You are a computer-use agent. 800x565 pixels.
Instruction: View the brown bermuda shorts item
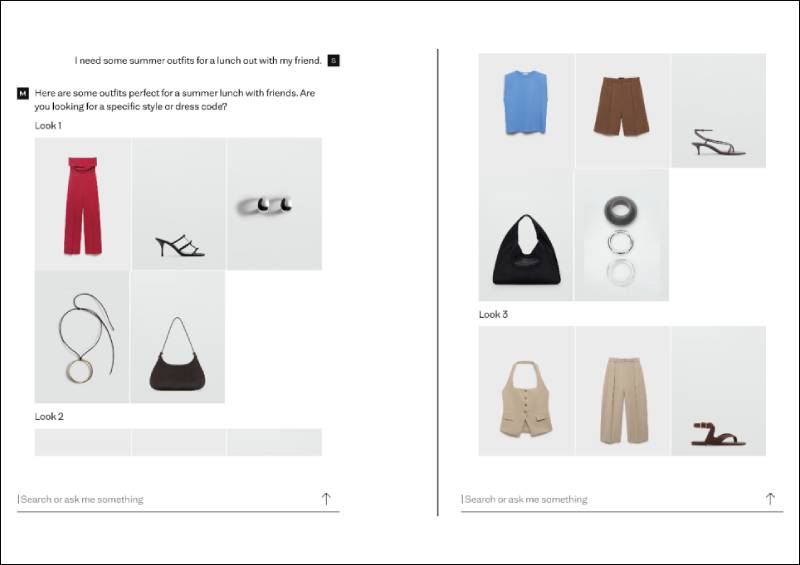coord(622,111)
